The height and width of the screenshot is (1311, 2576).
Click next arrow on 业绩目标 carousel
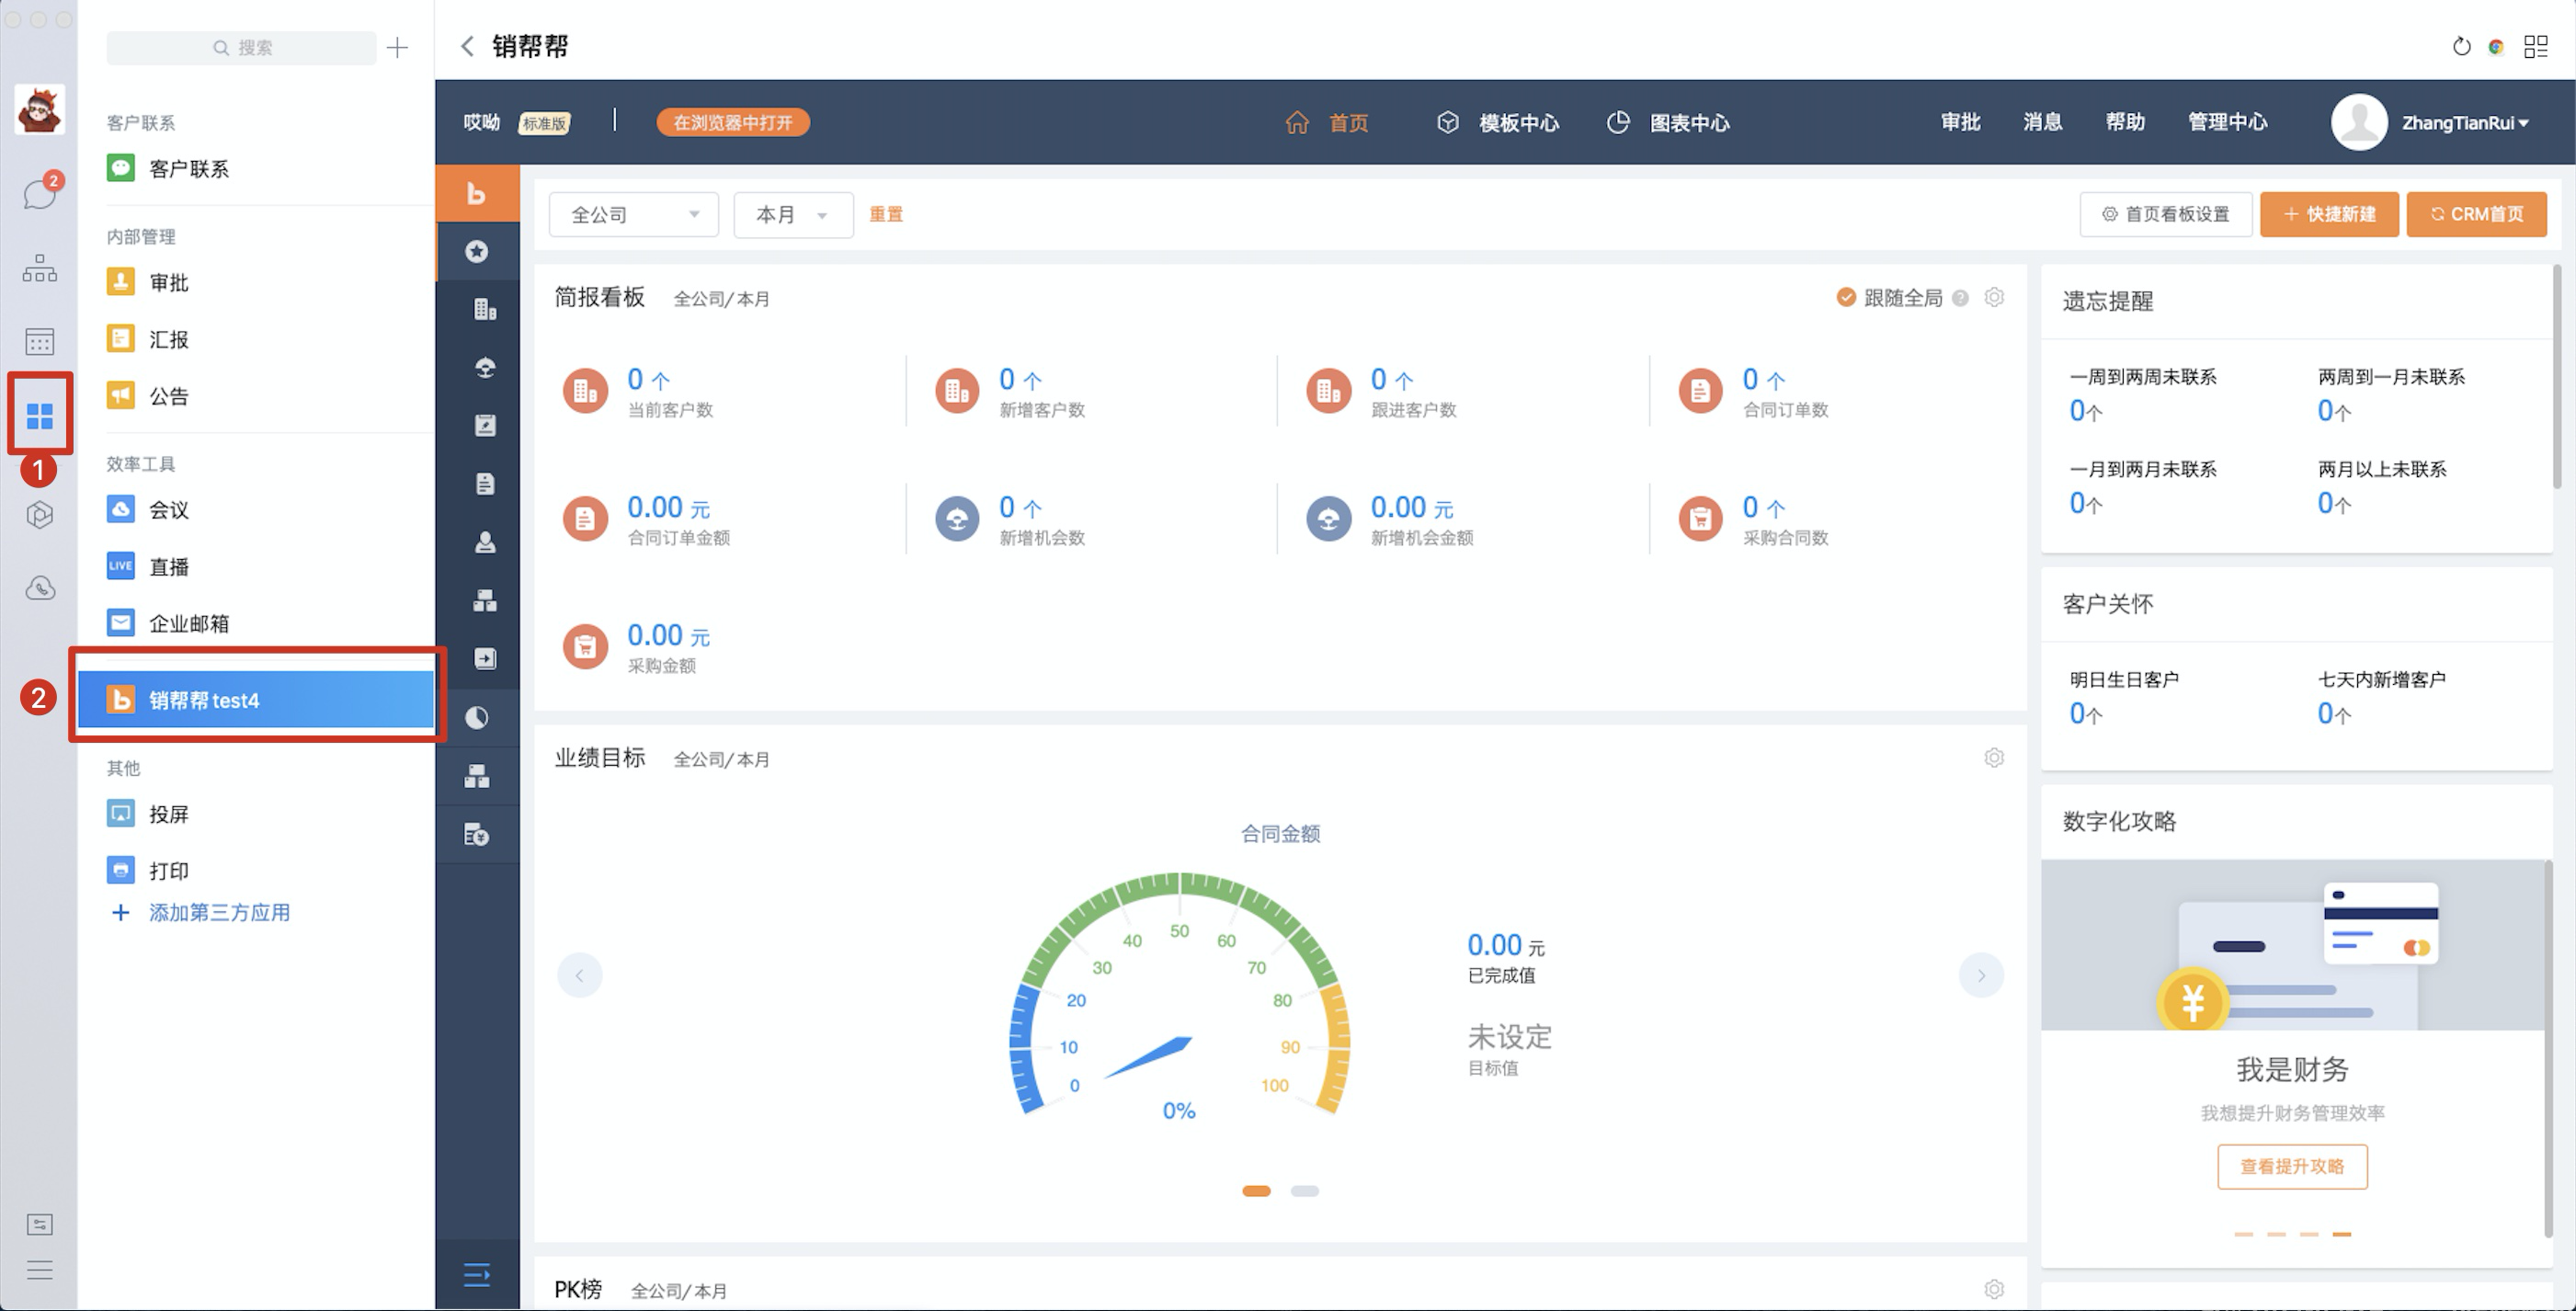click(1980, 975)
